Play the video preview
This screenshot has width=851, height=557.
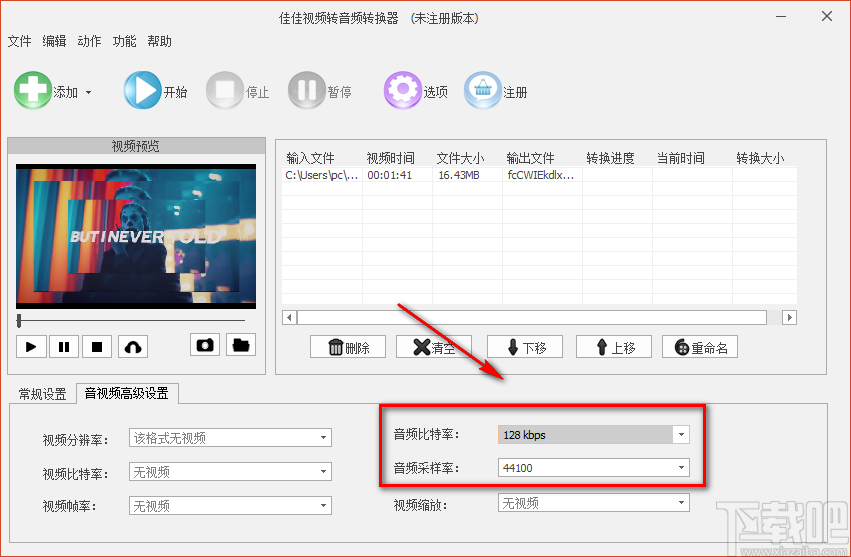31,346
